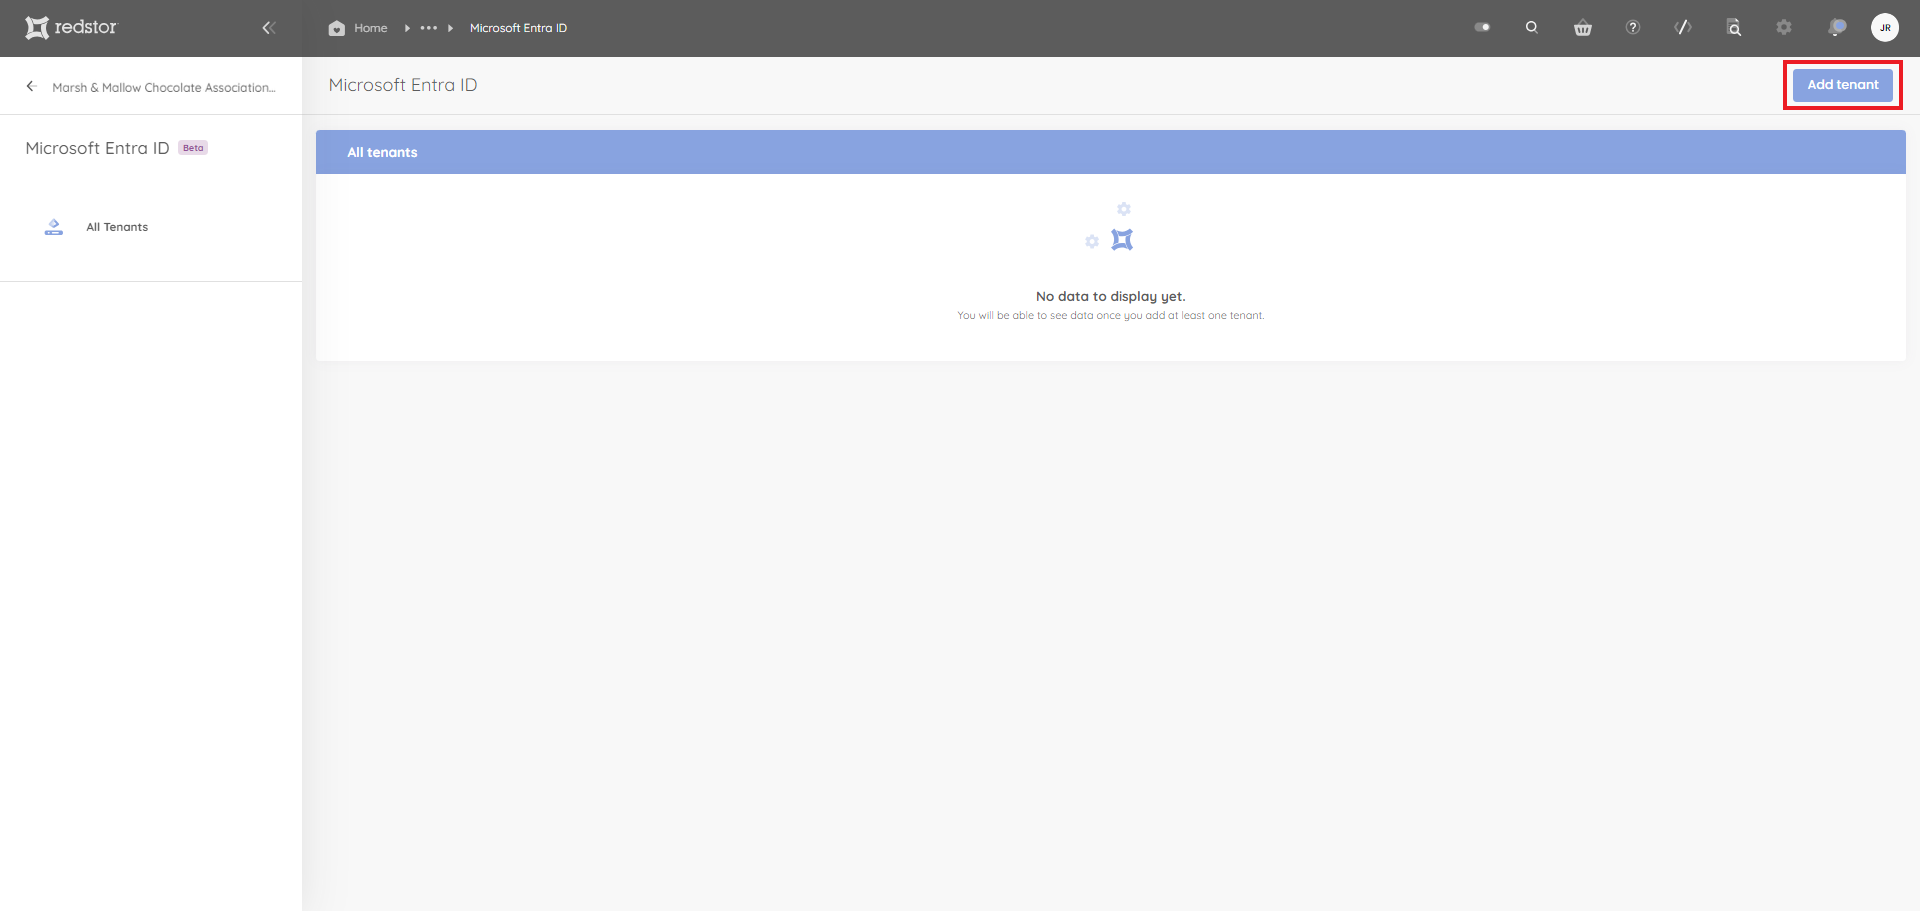Click the sidebar Microsoft Entra ID title
The image size is (1920, 911).
tap(97, 148)
